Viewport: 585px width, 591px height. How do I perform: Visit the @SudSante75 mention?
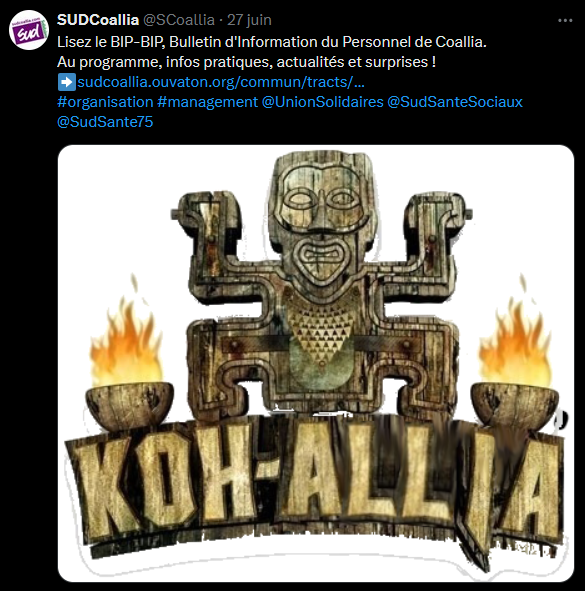tap(105, 122)
